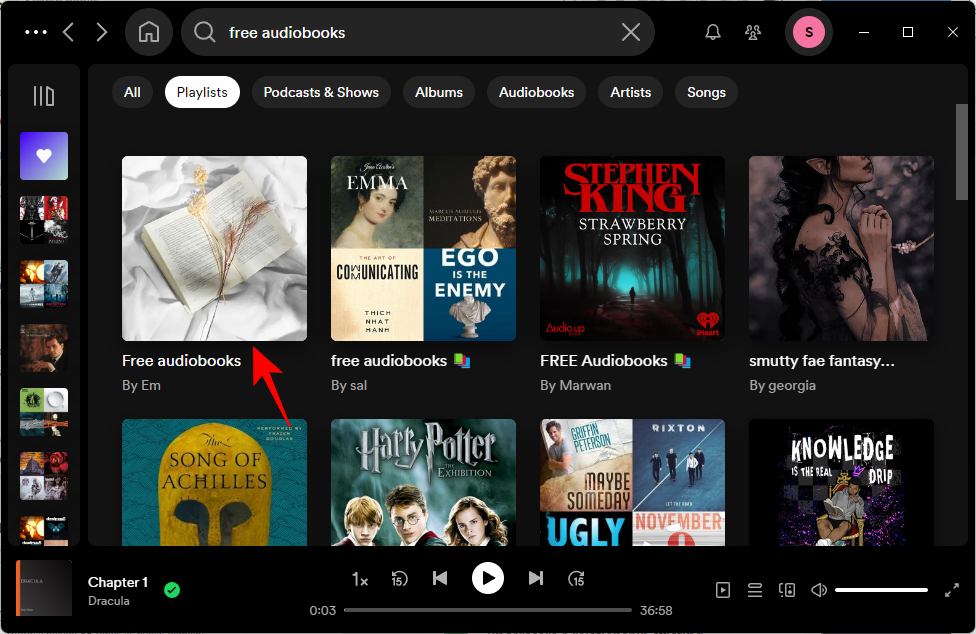Screen dimensions: 976x634
Task: Select the Podcasts & Shows filter
Action: coord(321,92)
